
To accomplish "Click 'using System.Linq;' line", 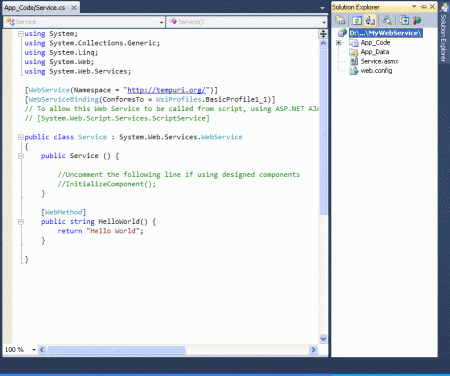I will (61, 52).
